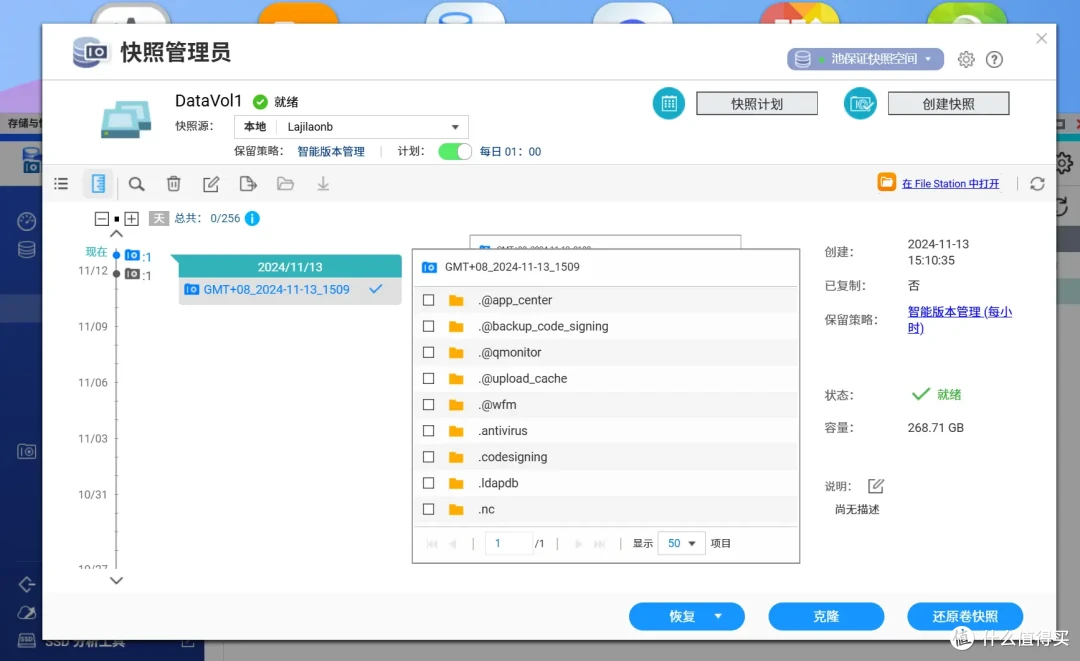Check the .@wfm folder checkbox
The height and width of the screenshot is (661, 1080).
click(428, 405)
